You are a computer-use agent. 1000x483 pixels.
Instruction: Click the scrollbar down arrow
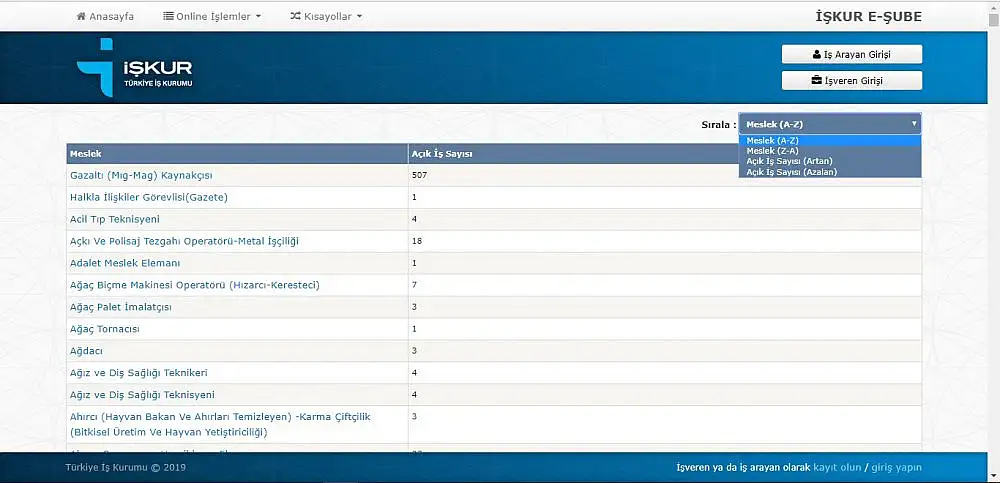[x=994, y=477]
